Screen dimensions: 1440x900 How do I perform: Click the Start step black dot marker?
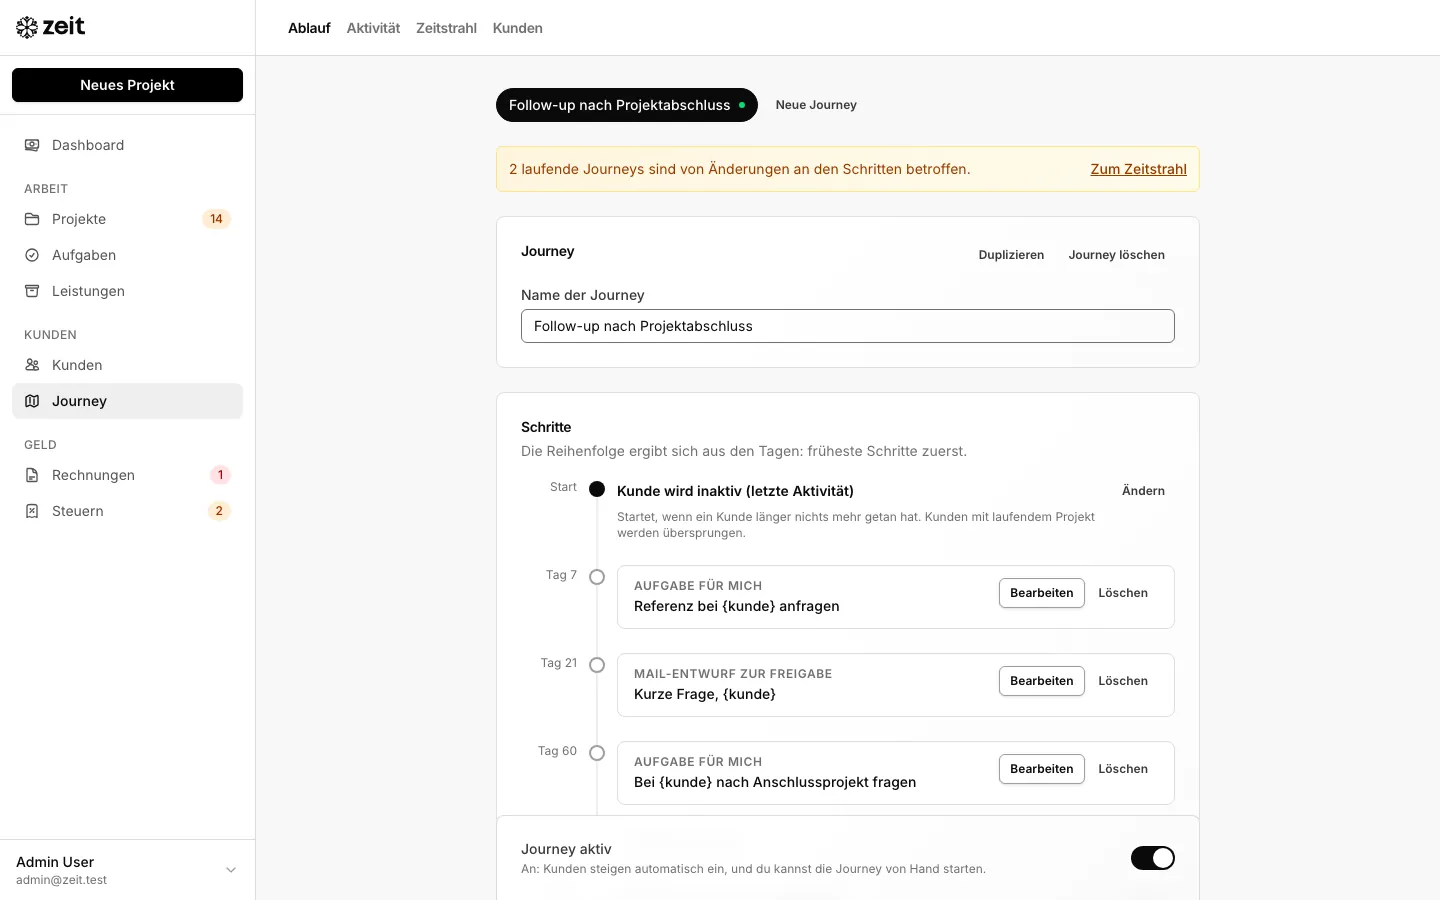point(597,489)
